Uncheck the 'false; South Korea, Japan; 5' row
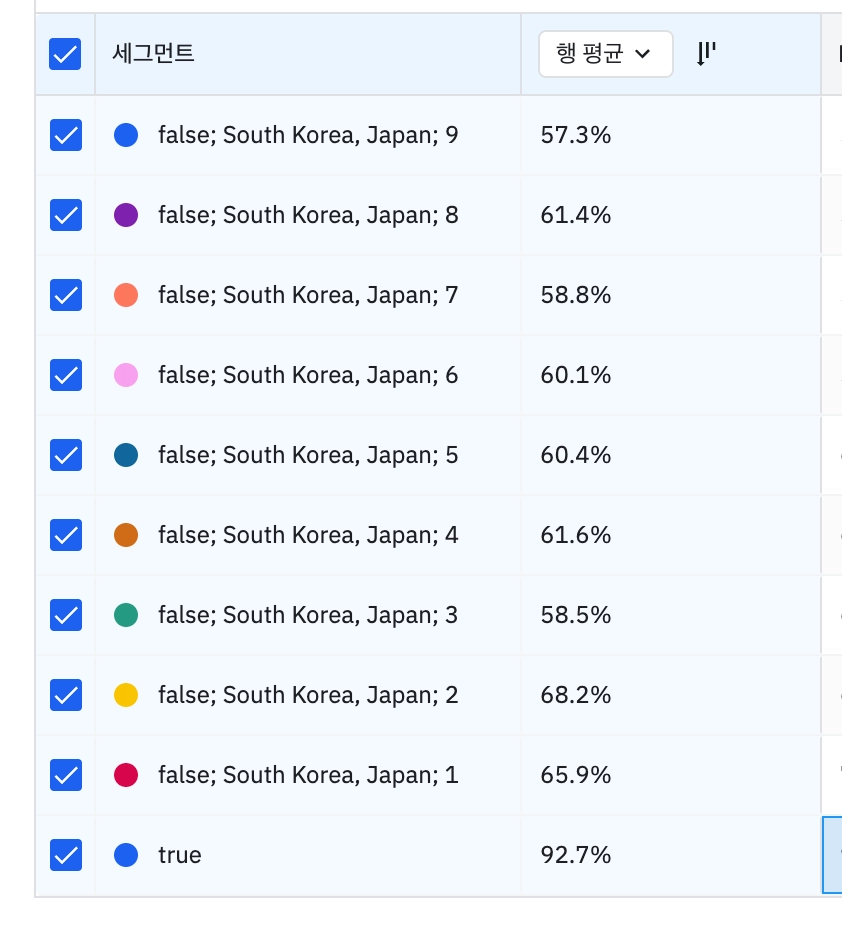The image size is (842, 928). (66, 455)
